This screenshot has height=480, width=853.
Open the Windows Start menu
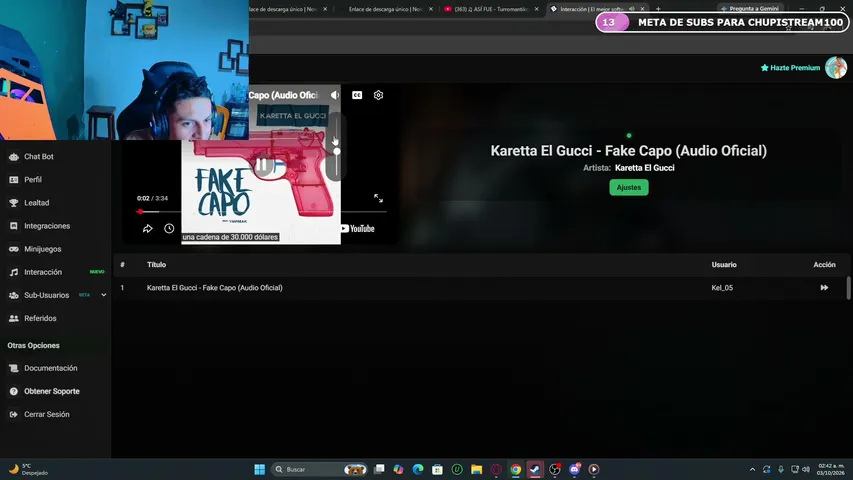click(259, 469)
